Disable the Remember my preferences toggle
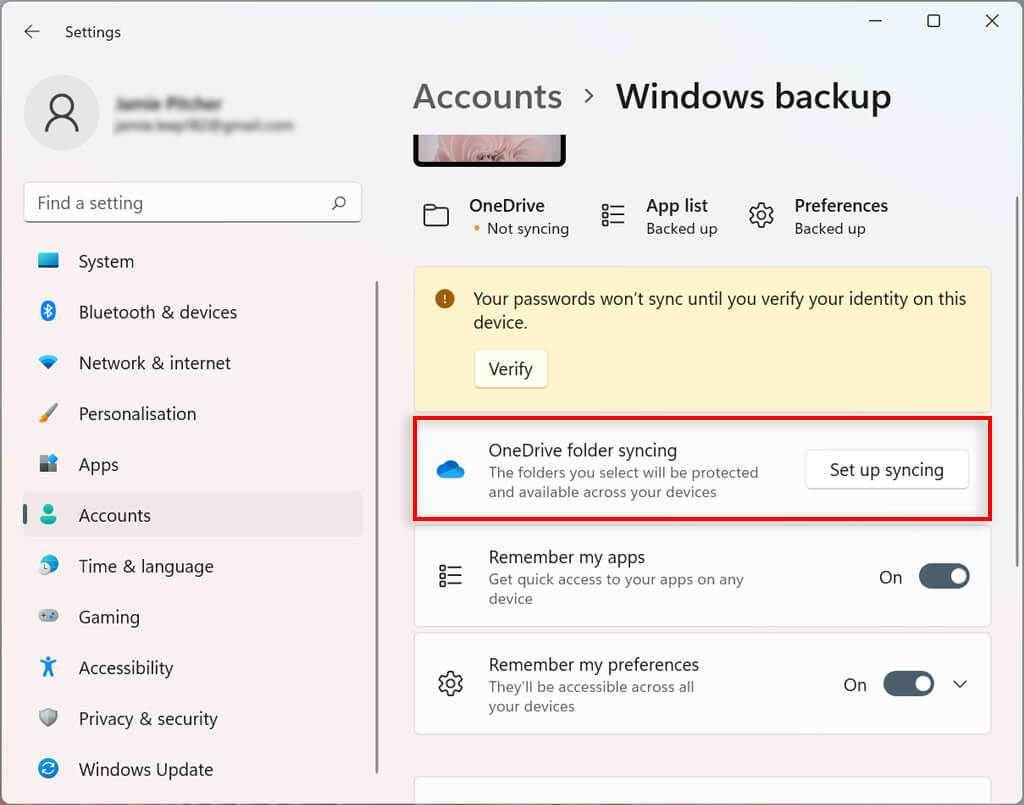1024x805 pixels. (908, 685)
